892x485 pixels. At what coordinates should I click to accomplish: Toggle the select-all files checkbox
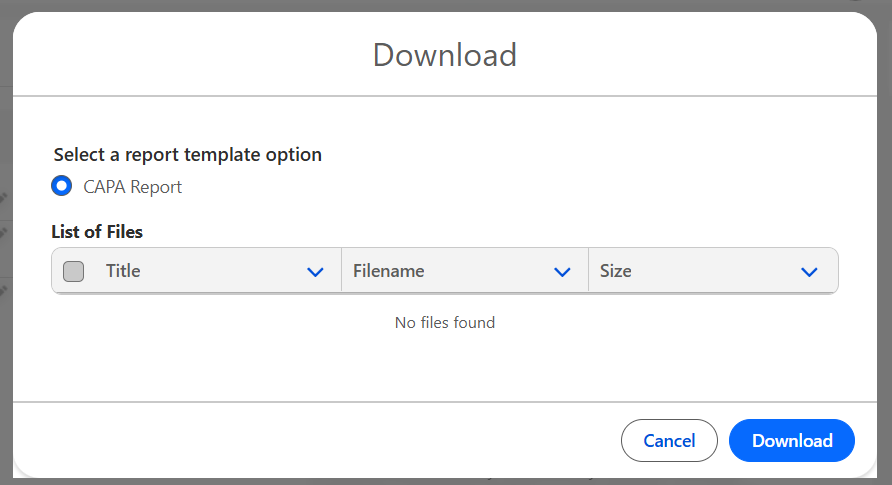pos(73,271)
